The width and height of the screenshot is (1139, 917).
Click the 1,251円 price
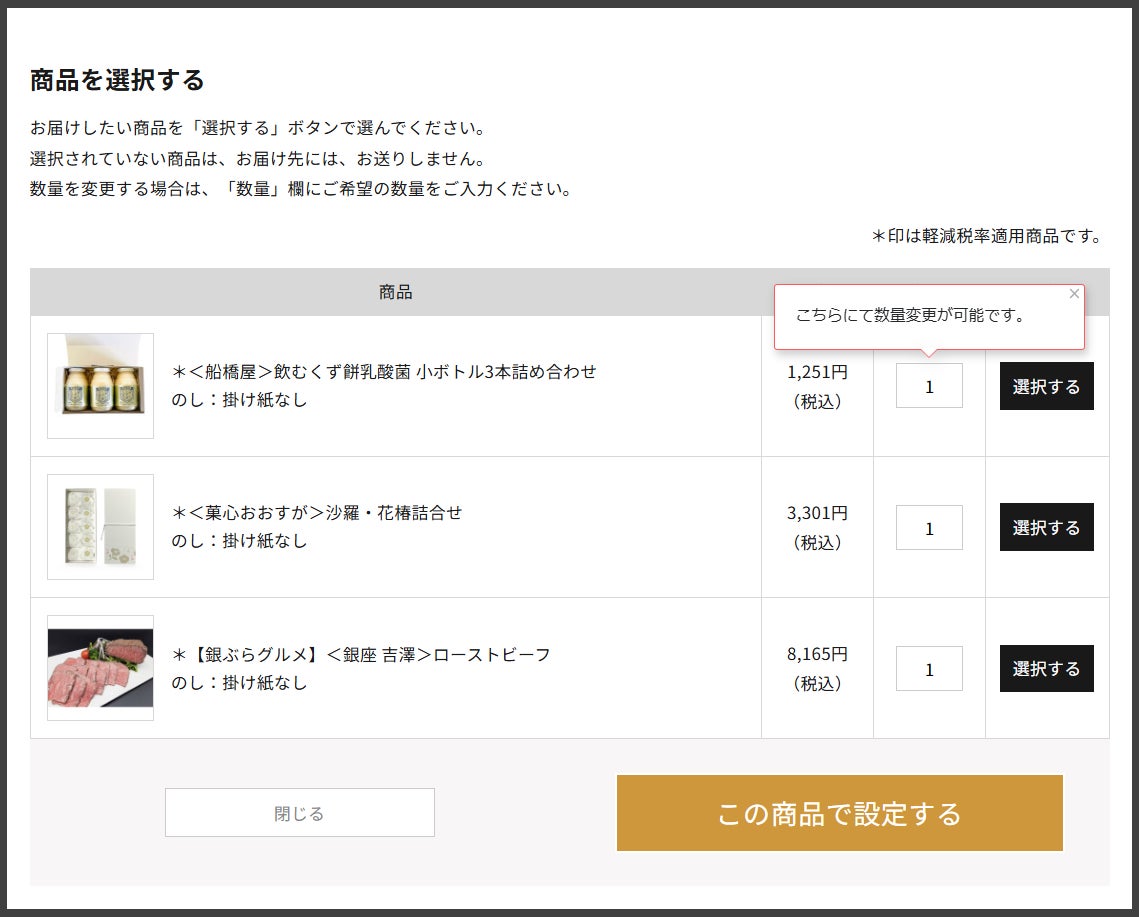[x=817, y=372]
